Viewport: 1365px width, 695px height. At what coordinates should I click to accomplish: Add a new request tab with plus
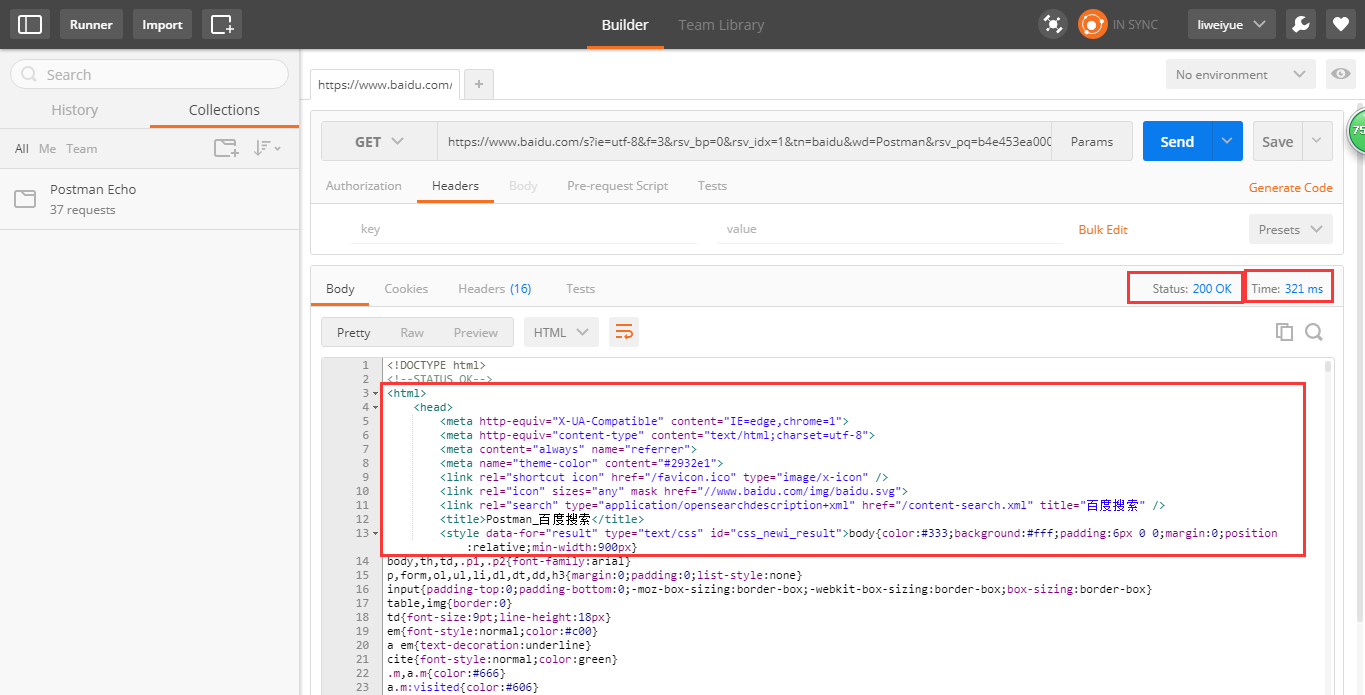[x=479, y=85]
